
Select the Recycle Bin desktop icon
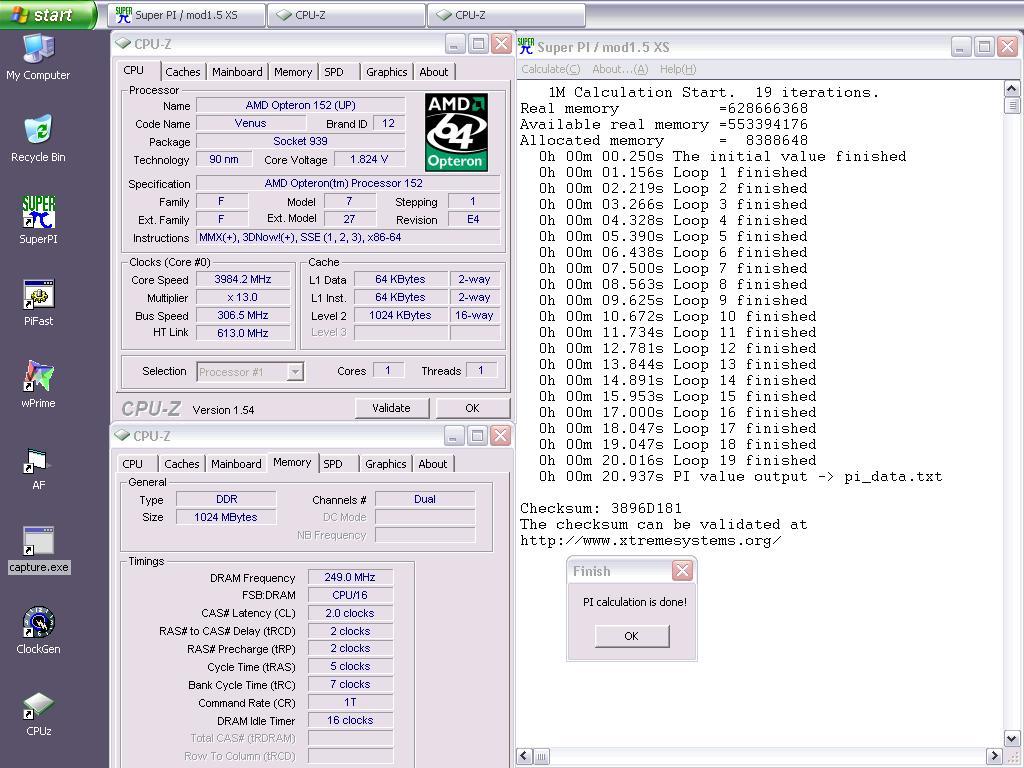point(38,139)
